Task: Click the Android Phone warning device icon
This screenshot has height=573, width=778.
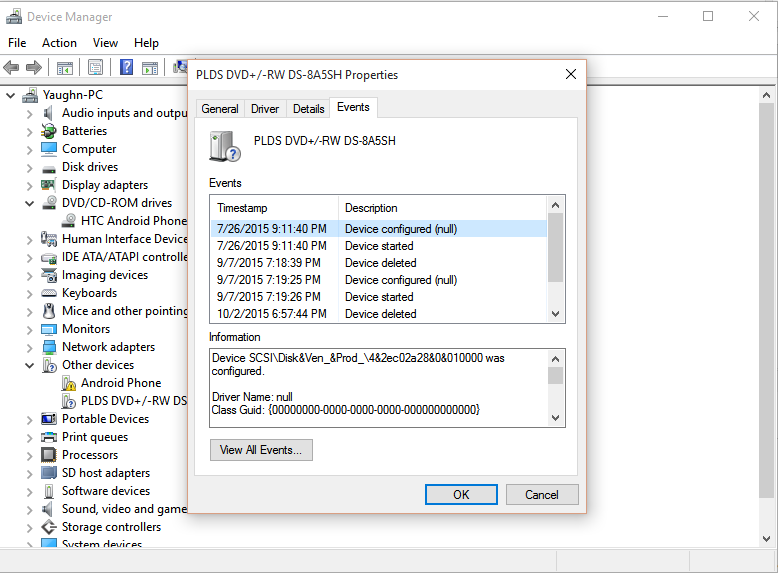Action: [68, 383]
